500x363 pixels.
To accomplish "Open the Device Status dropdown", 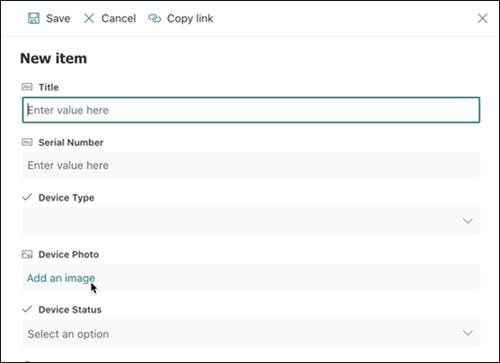I will pos(251,333).
